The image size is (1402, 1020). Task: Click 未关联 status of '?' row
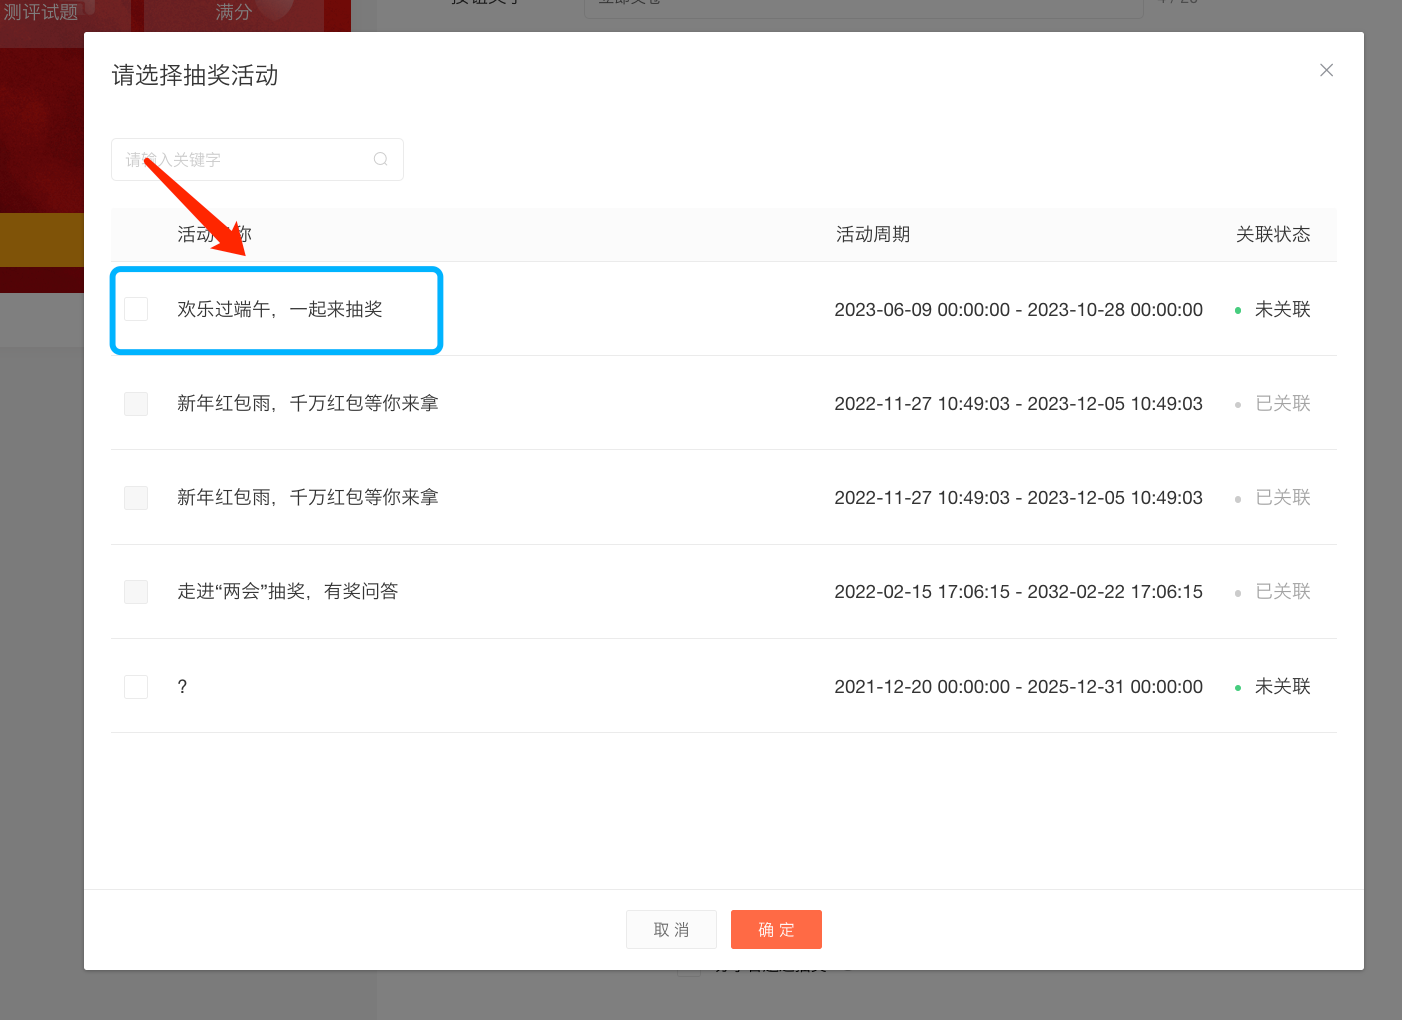[1282, 687]
